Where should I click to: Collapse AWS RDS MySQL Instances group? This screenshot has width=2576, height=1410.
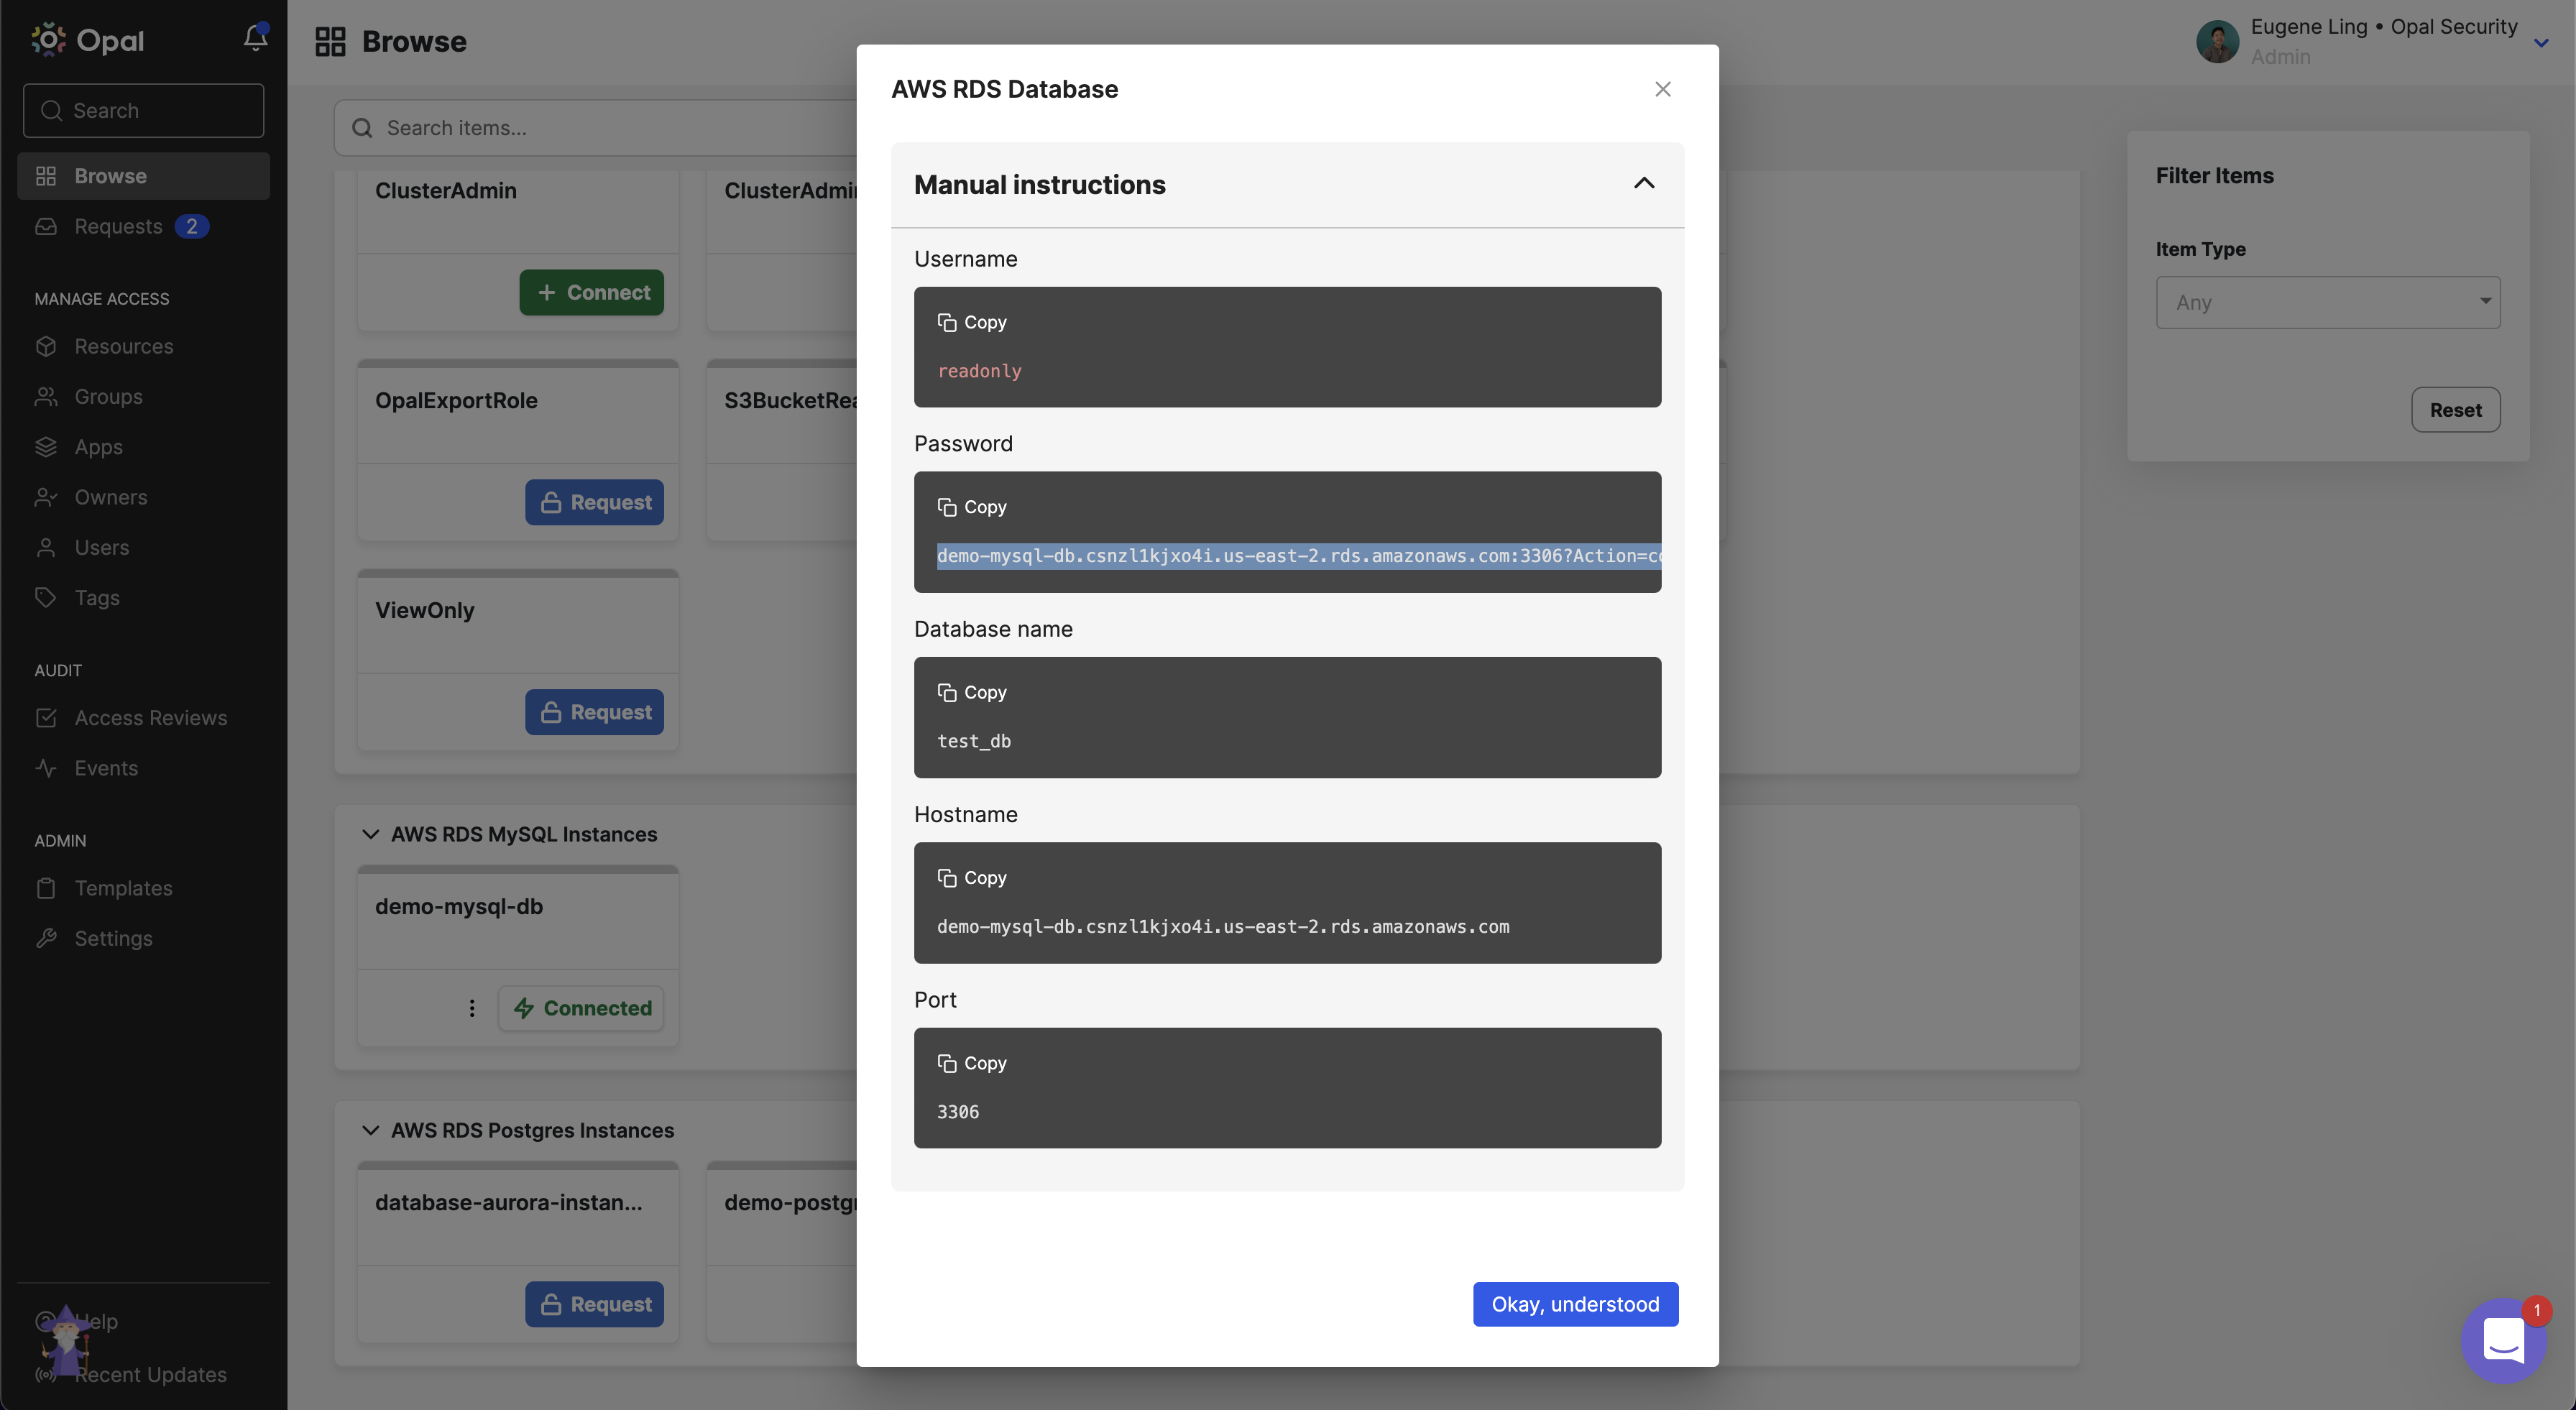coord(370,834)
